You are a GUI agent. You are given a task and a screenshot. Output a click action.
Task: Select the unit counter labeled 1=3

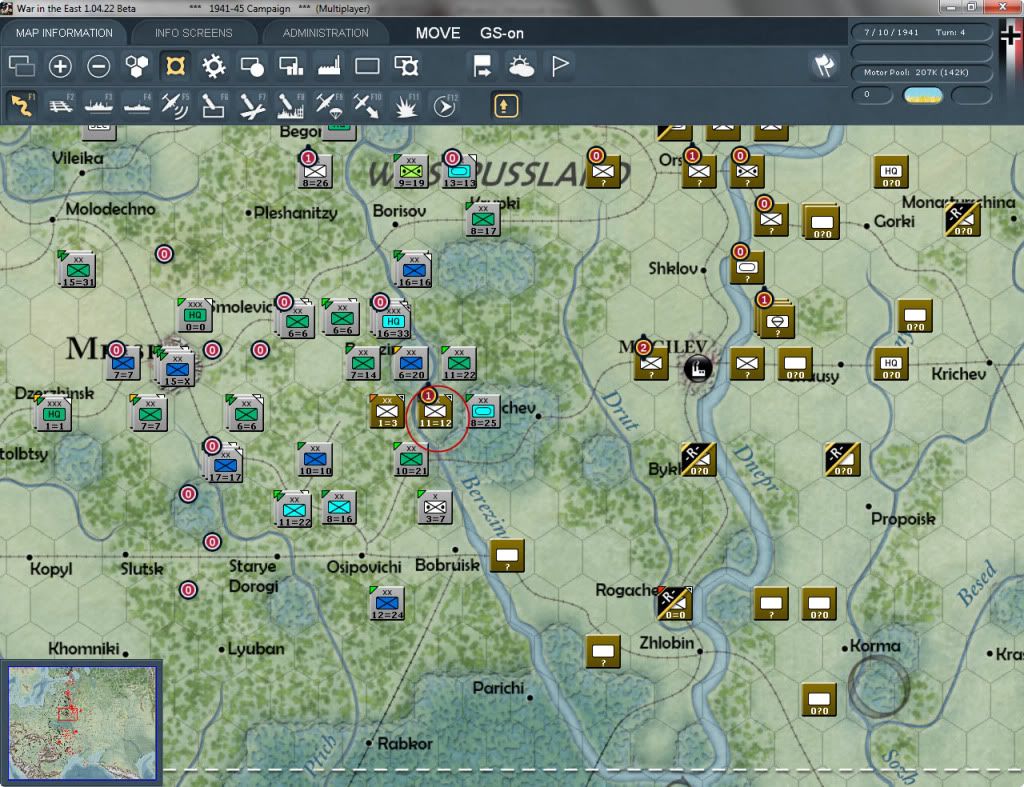coord(387,412)
